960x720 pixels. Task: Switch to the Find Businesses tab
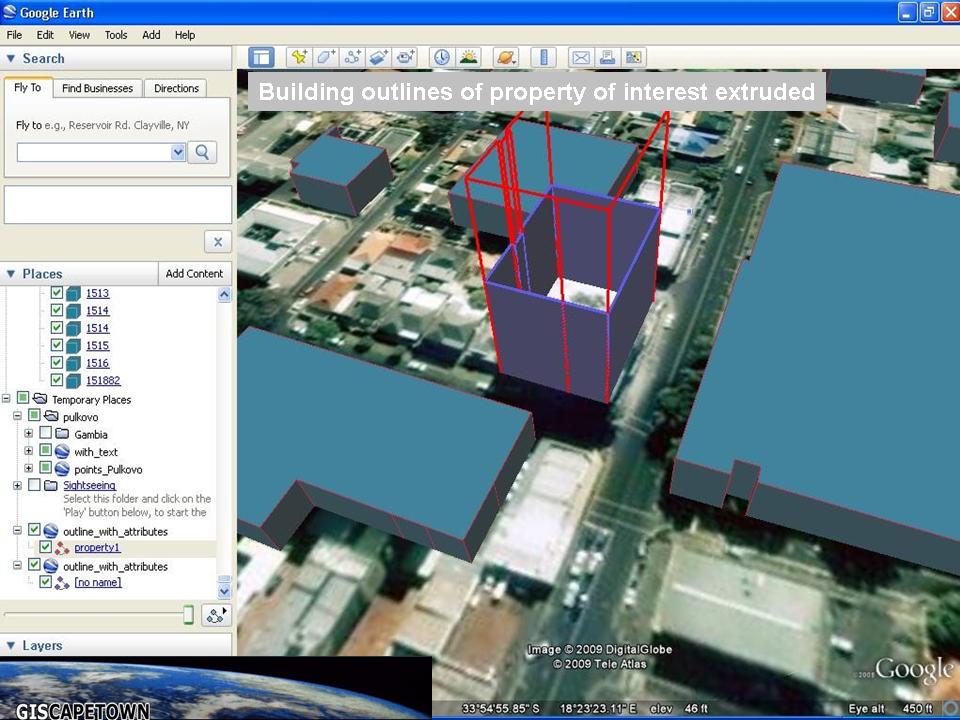click(97, 88)
